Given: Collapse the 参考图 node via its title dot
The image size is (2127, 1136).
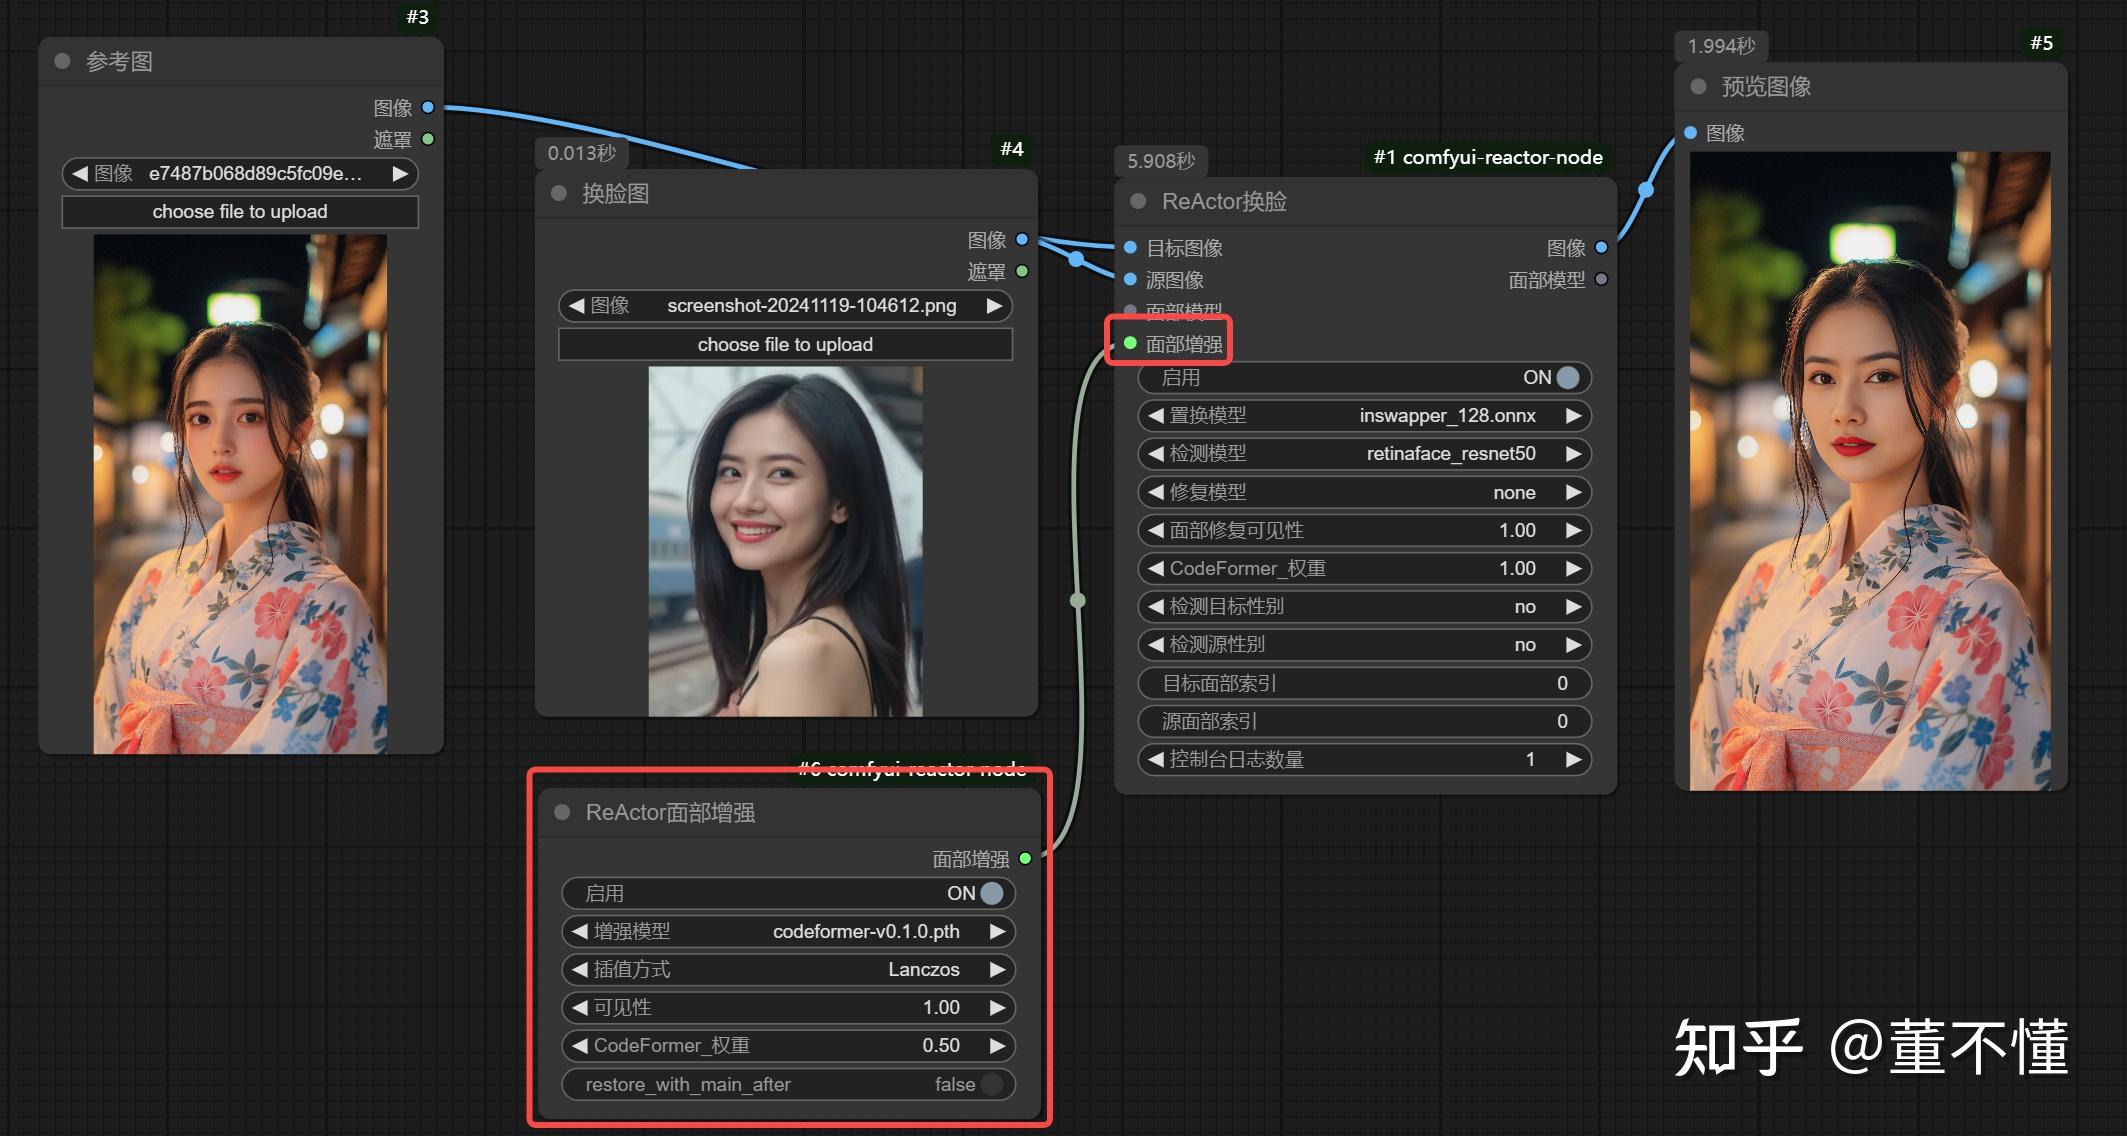Looking at the screenshot, I should (62, 61).
